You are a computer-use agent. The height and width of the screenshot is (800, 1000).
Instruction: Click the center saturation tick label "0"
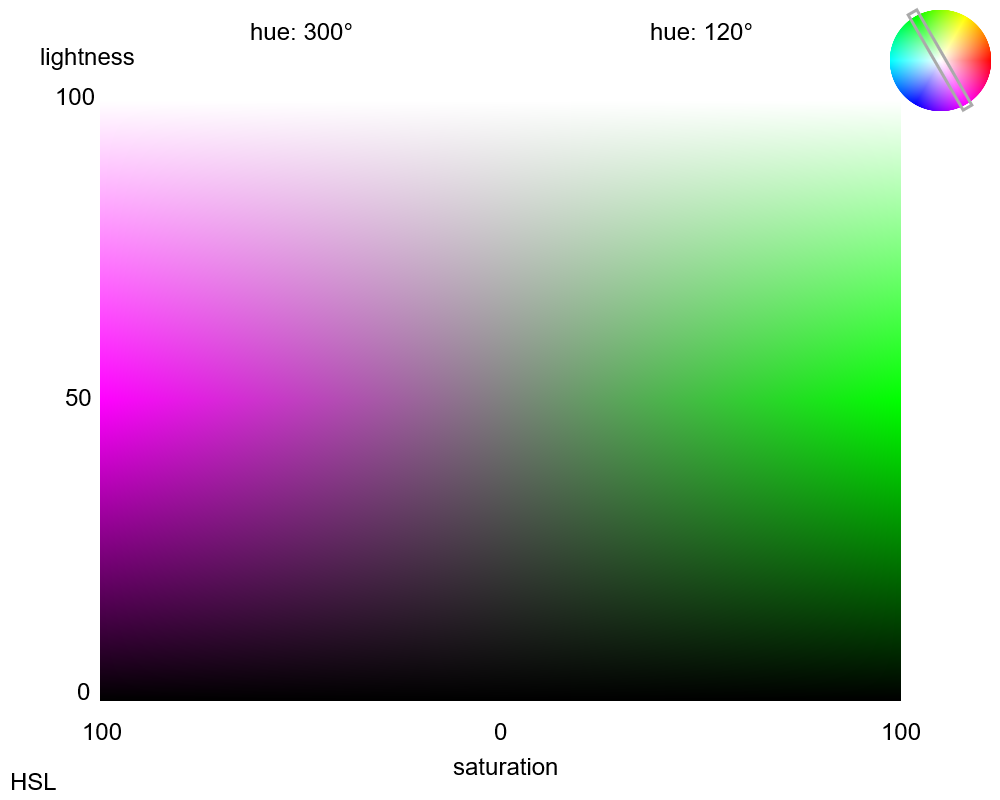pyautogui.click(x=500, y=732)
